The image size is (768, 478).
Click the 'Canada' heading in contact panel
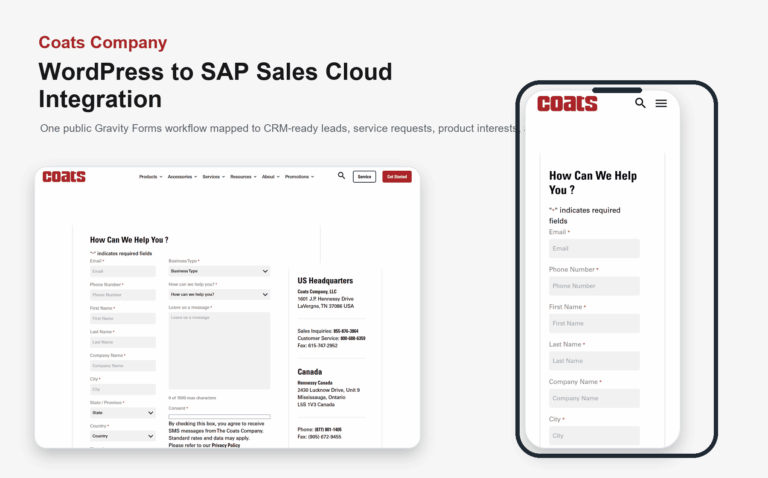point(310,372)
